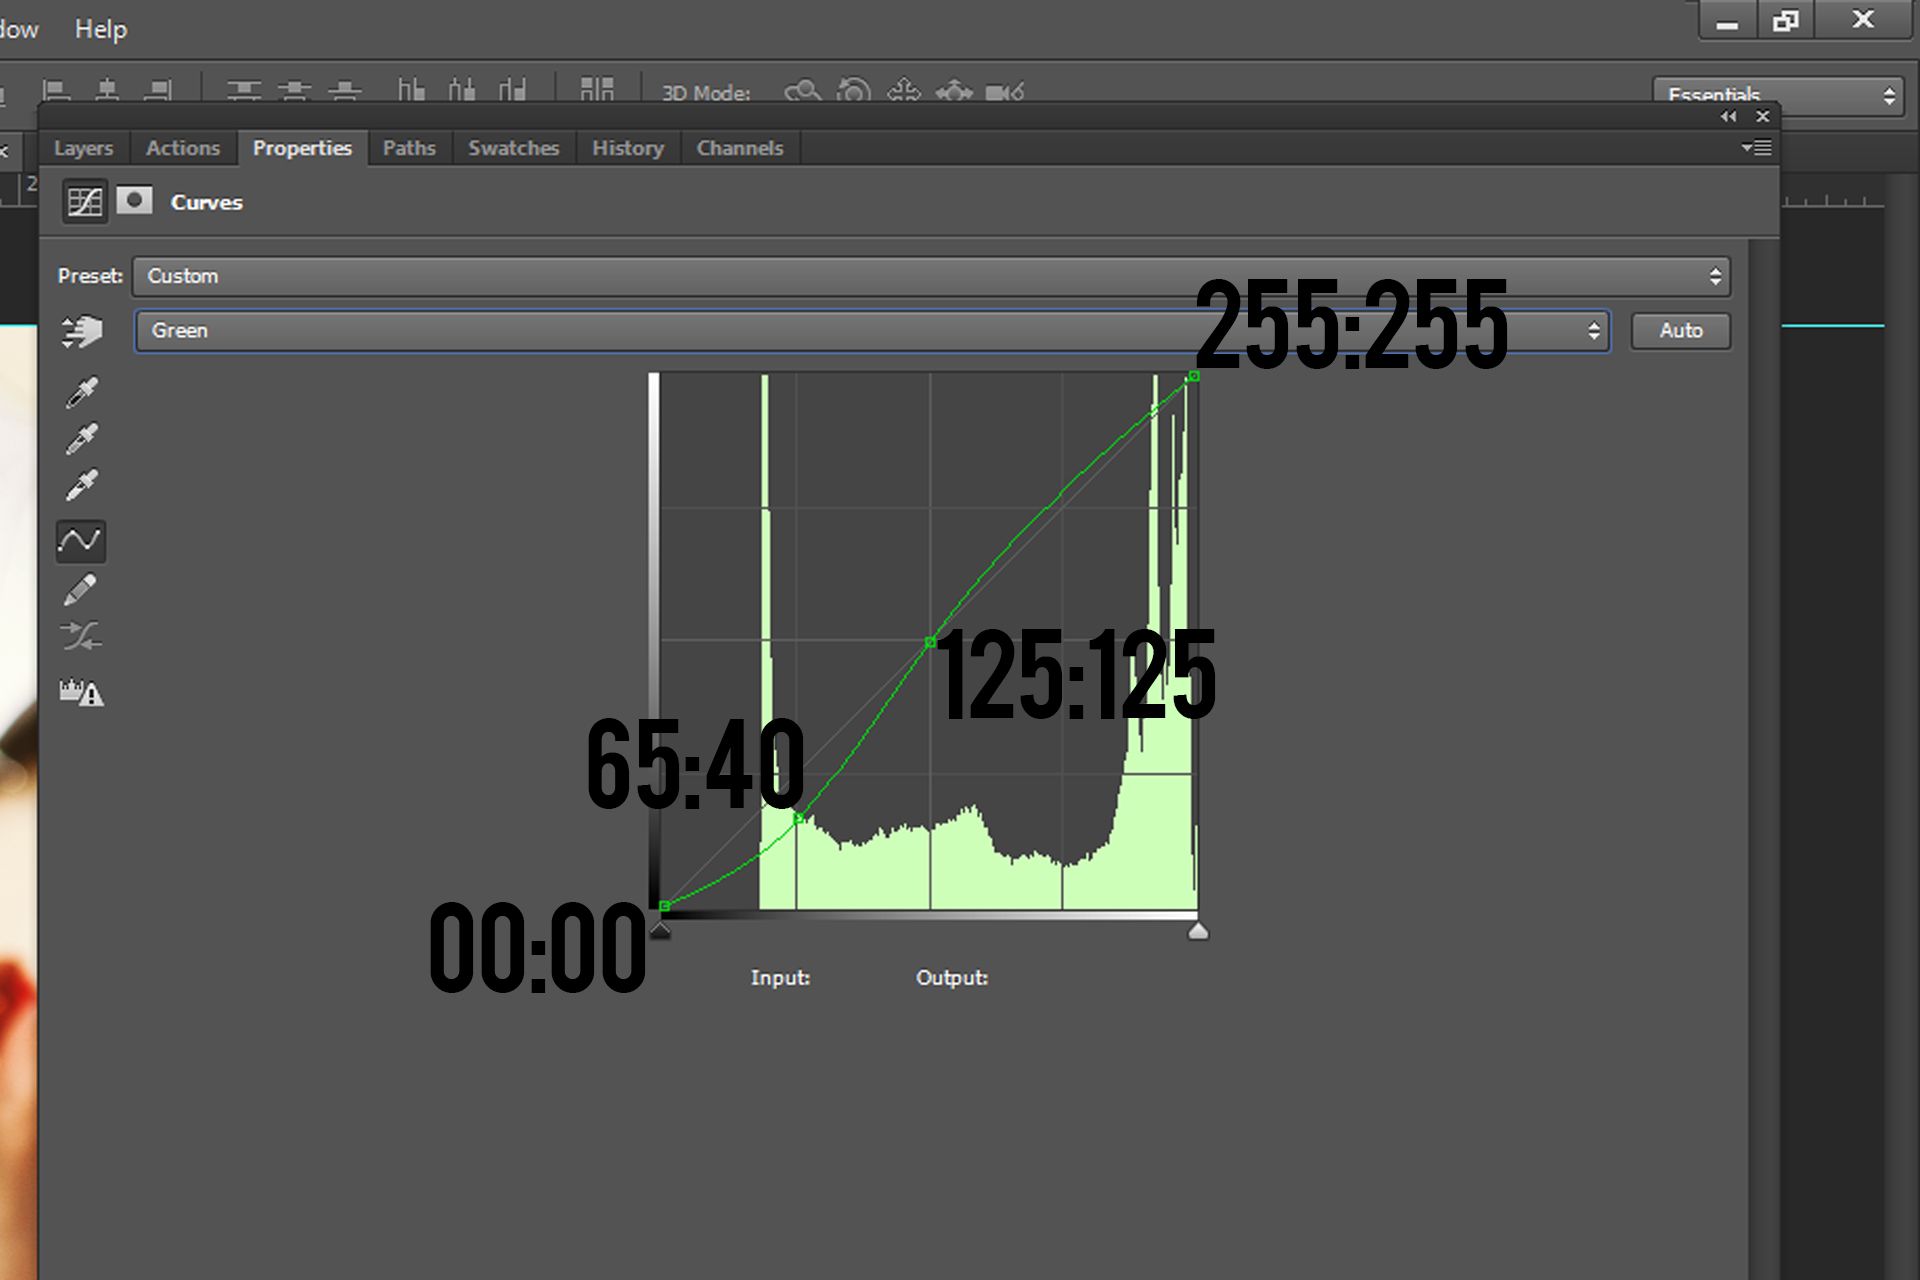1920x1280 pixels.
Task: Open the Green channel dropdown
Action: [871, 331]
